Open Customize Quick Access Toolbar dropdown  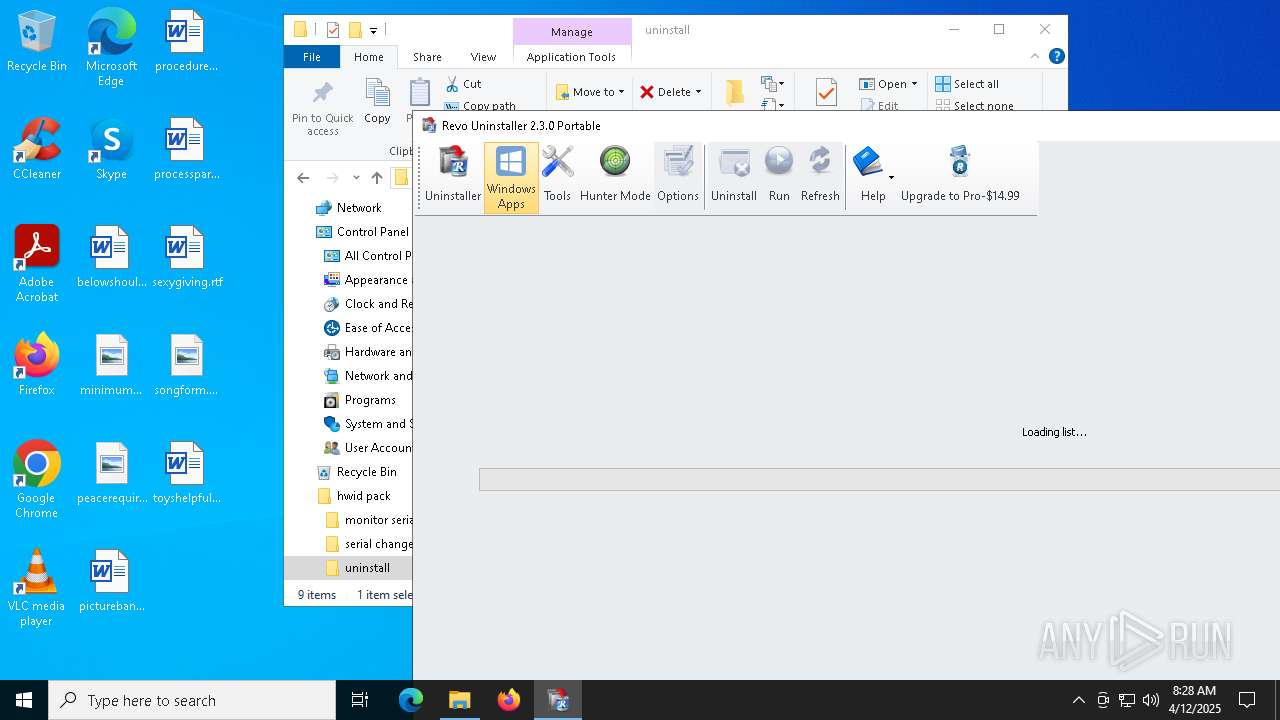tap(373, 31)
